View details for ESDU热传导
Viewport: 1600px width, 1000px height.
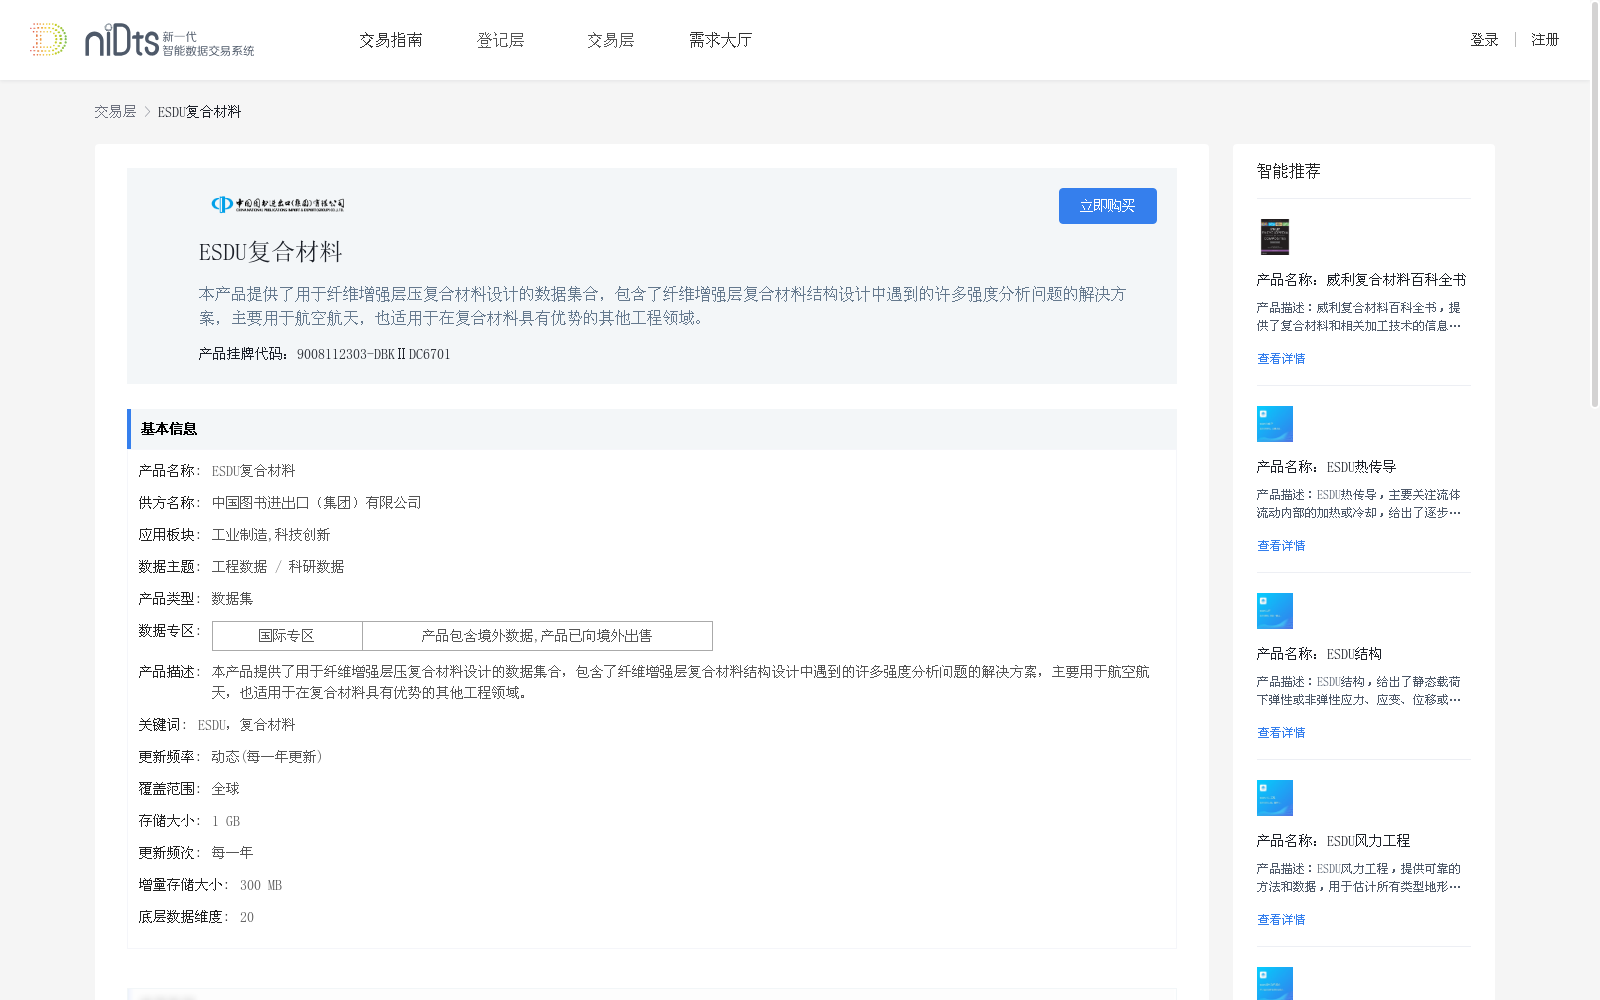pyautogui.click(x=1281, y=546)
